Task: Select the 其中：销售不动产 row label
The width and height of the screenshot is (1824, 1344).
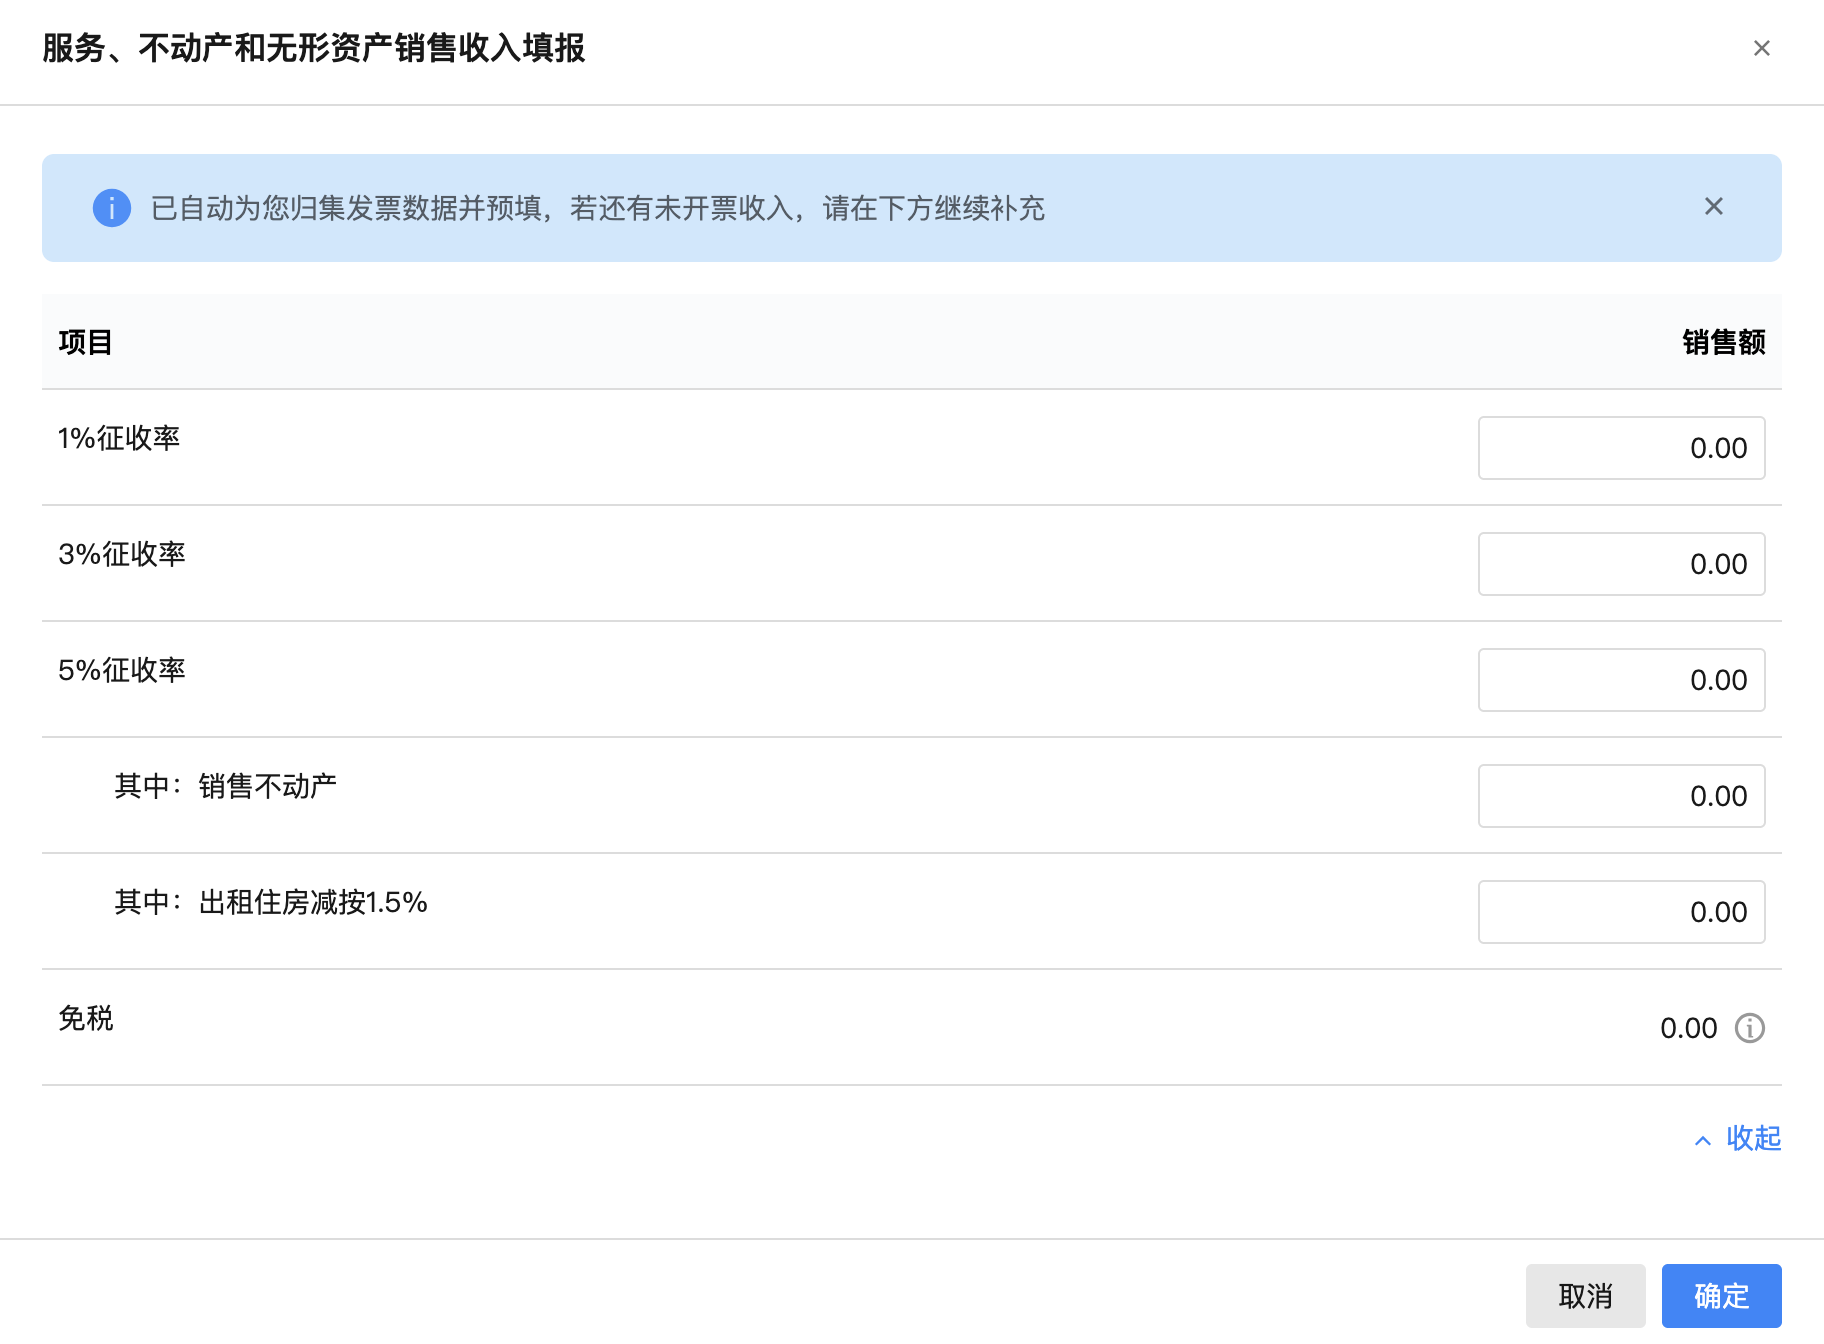Action: click(226, 786)
